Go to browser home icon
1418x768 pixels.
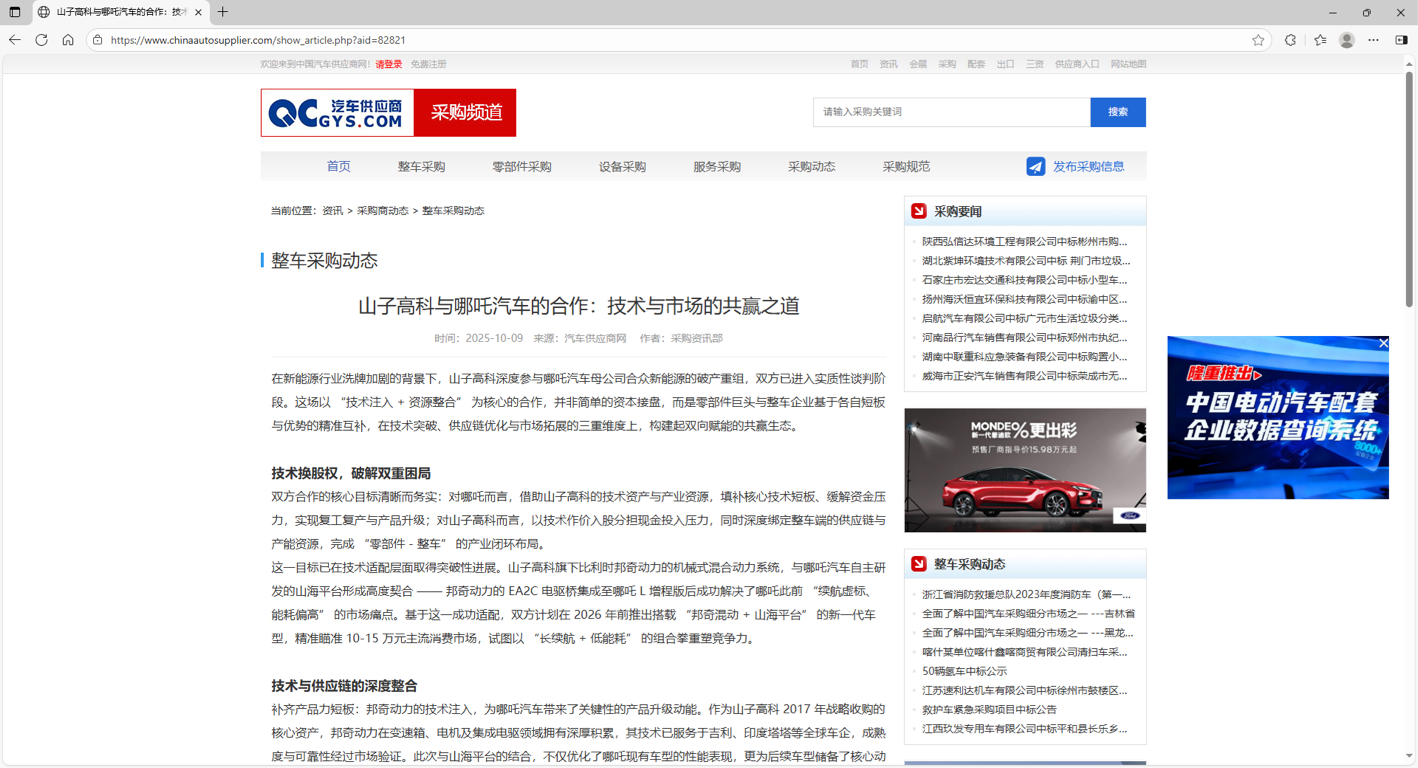point(68,40)
